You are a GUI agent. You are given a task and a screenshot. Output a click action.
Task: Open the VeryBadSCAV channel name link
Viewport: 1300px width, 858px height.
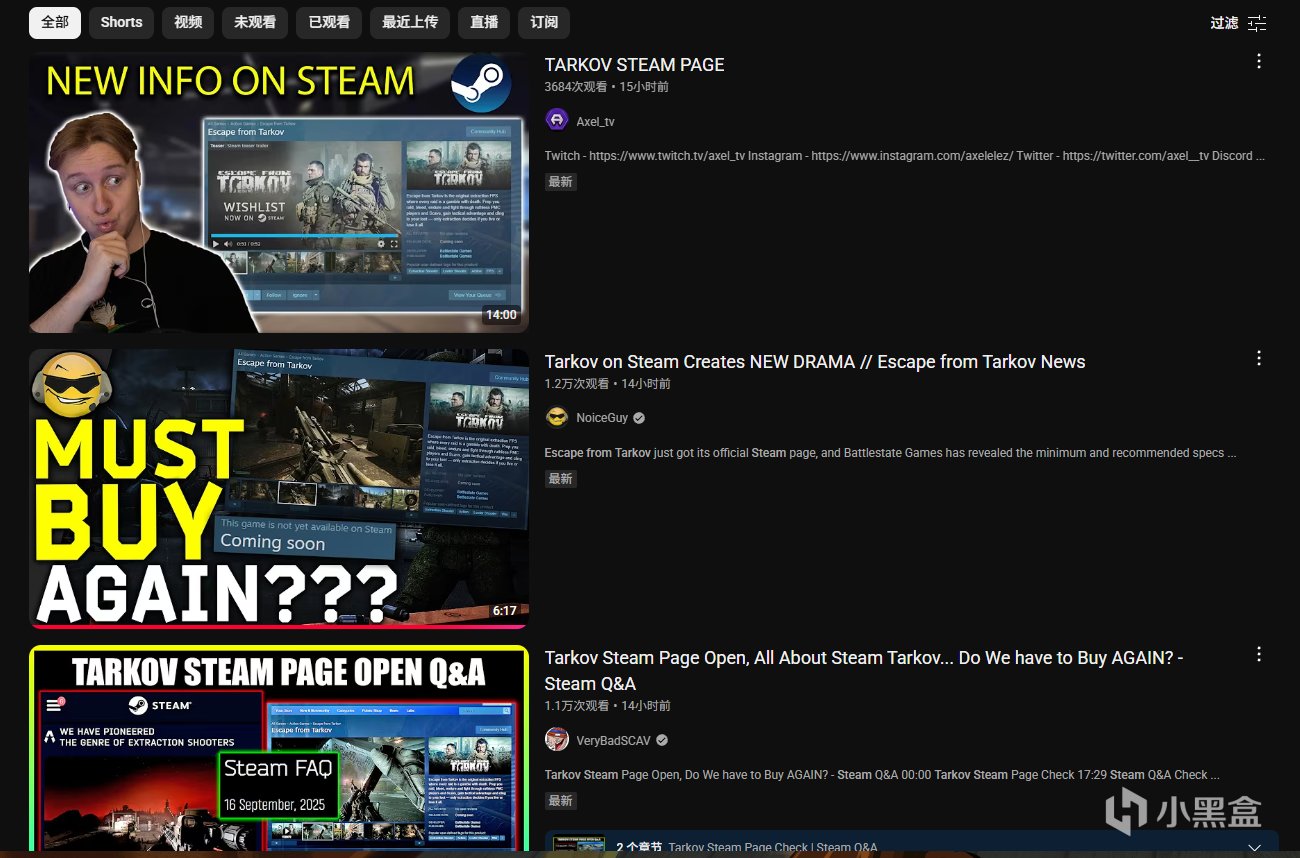click(x=614, y=741)
